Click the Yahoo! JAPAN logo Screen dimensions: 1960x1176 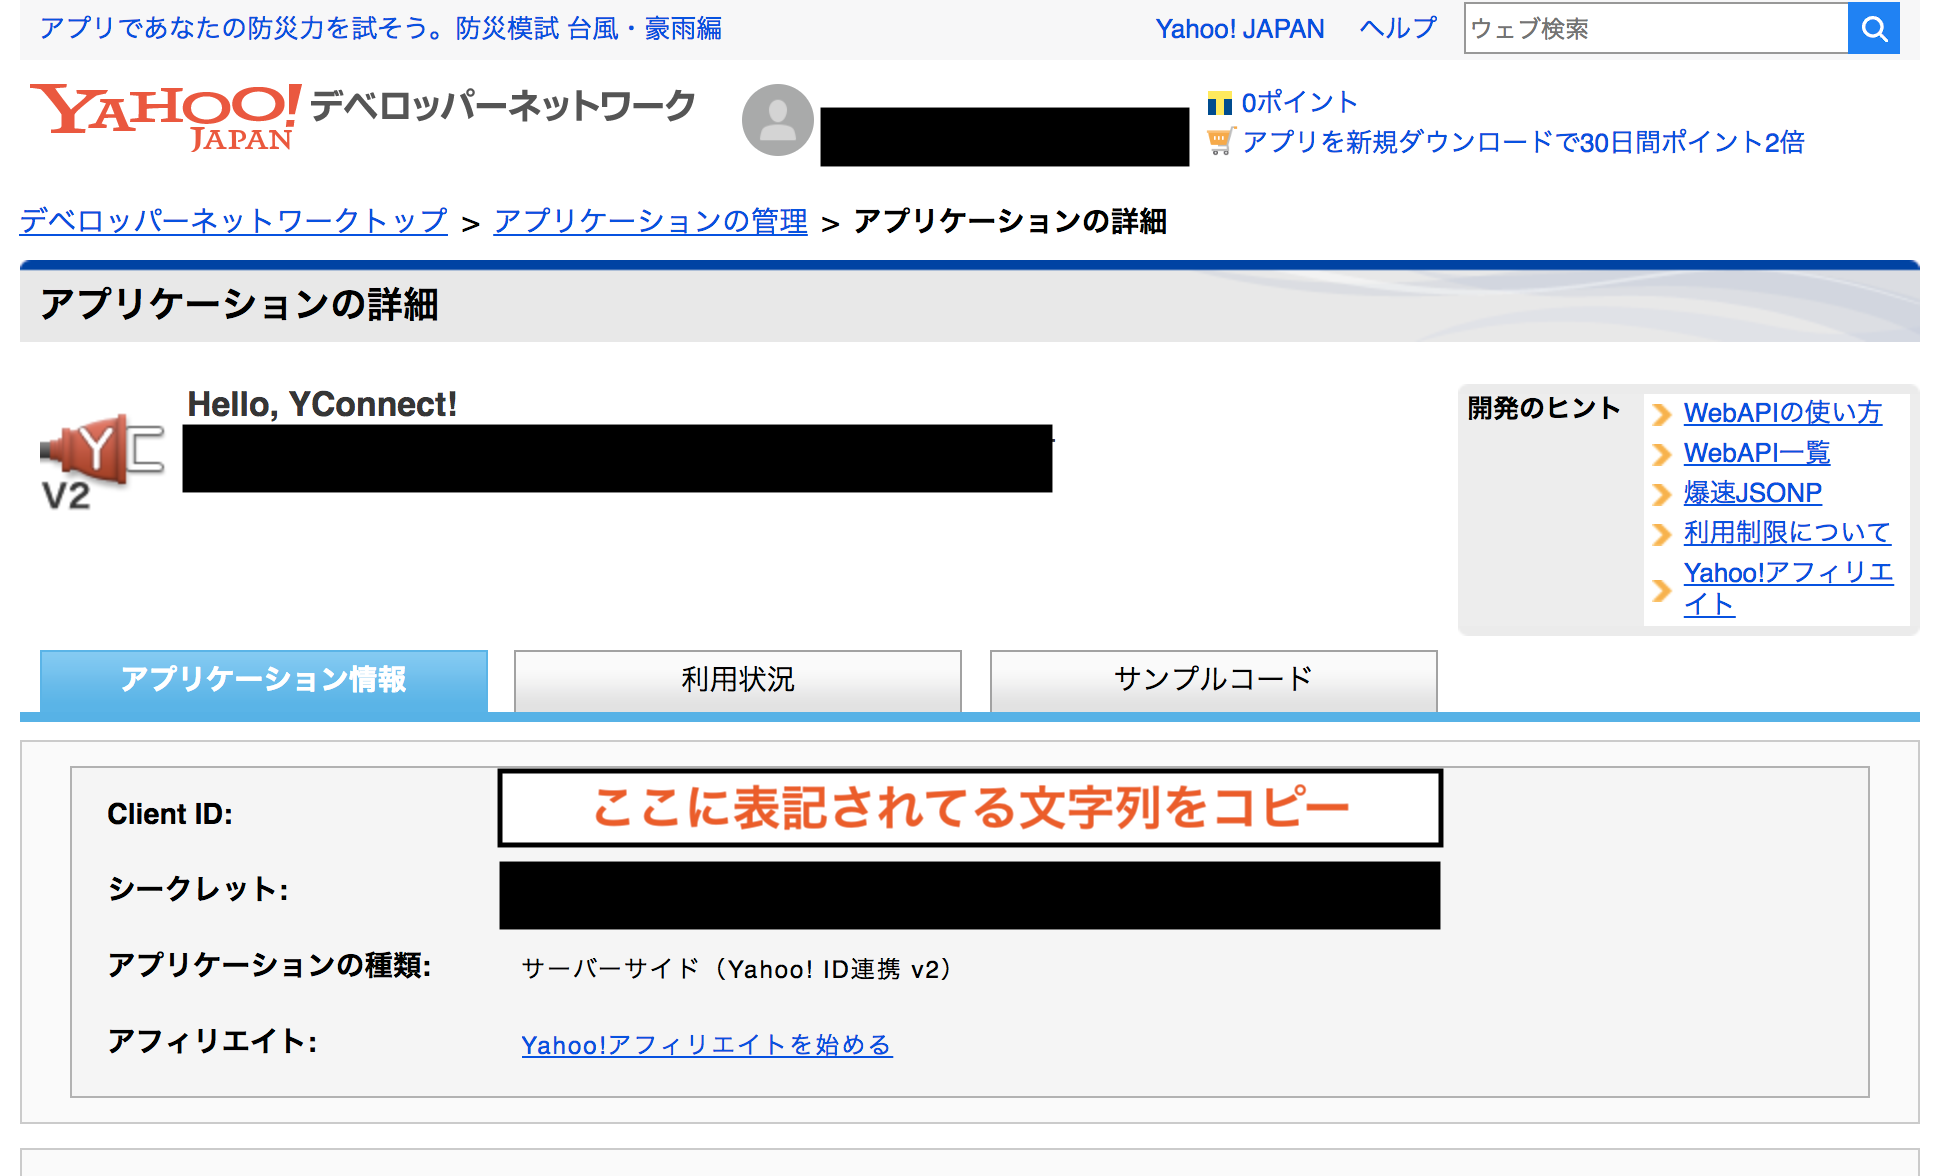click(166, 118)
